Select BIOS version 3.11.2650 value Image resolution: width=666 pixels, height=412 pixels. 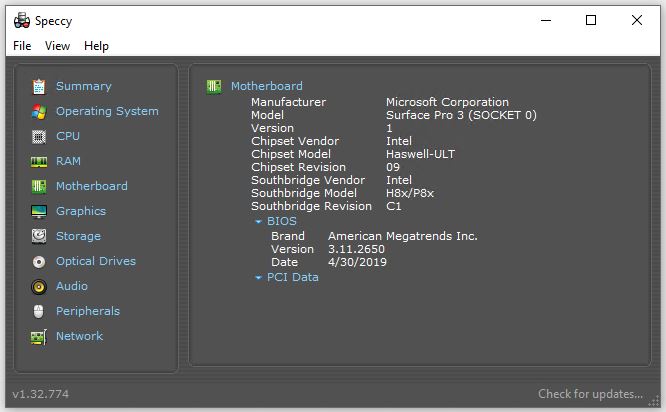(x=356, y=249)
